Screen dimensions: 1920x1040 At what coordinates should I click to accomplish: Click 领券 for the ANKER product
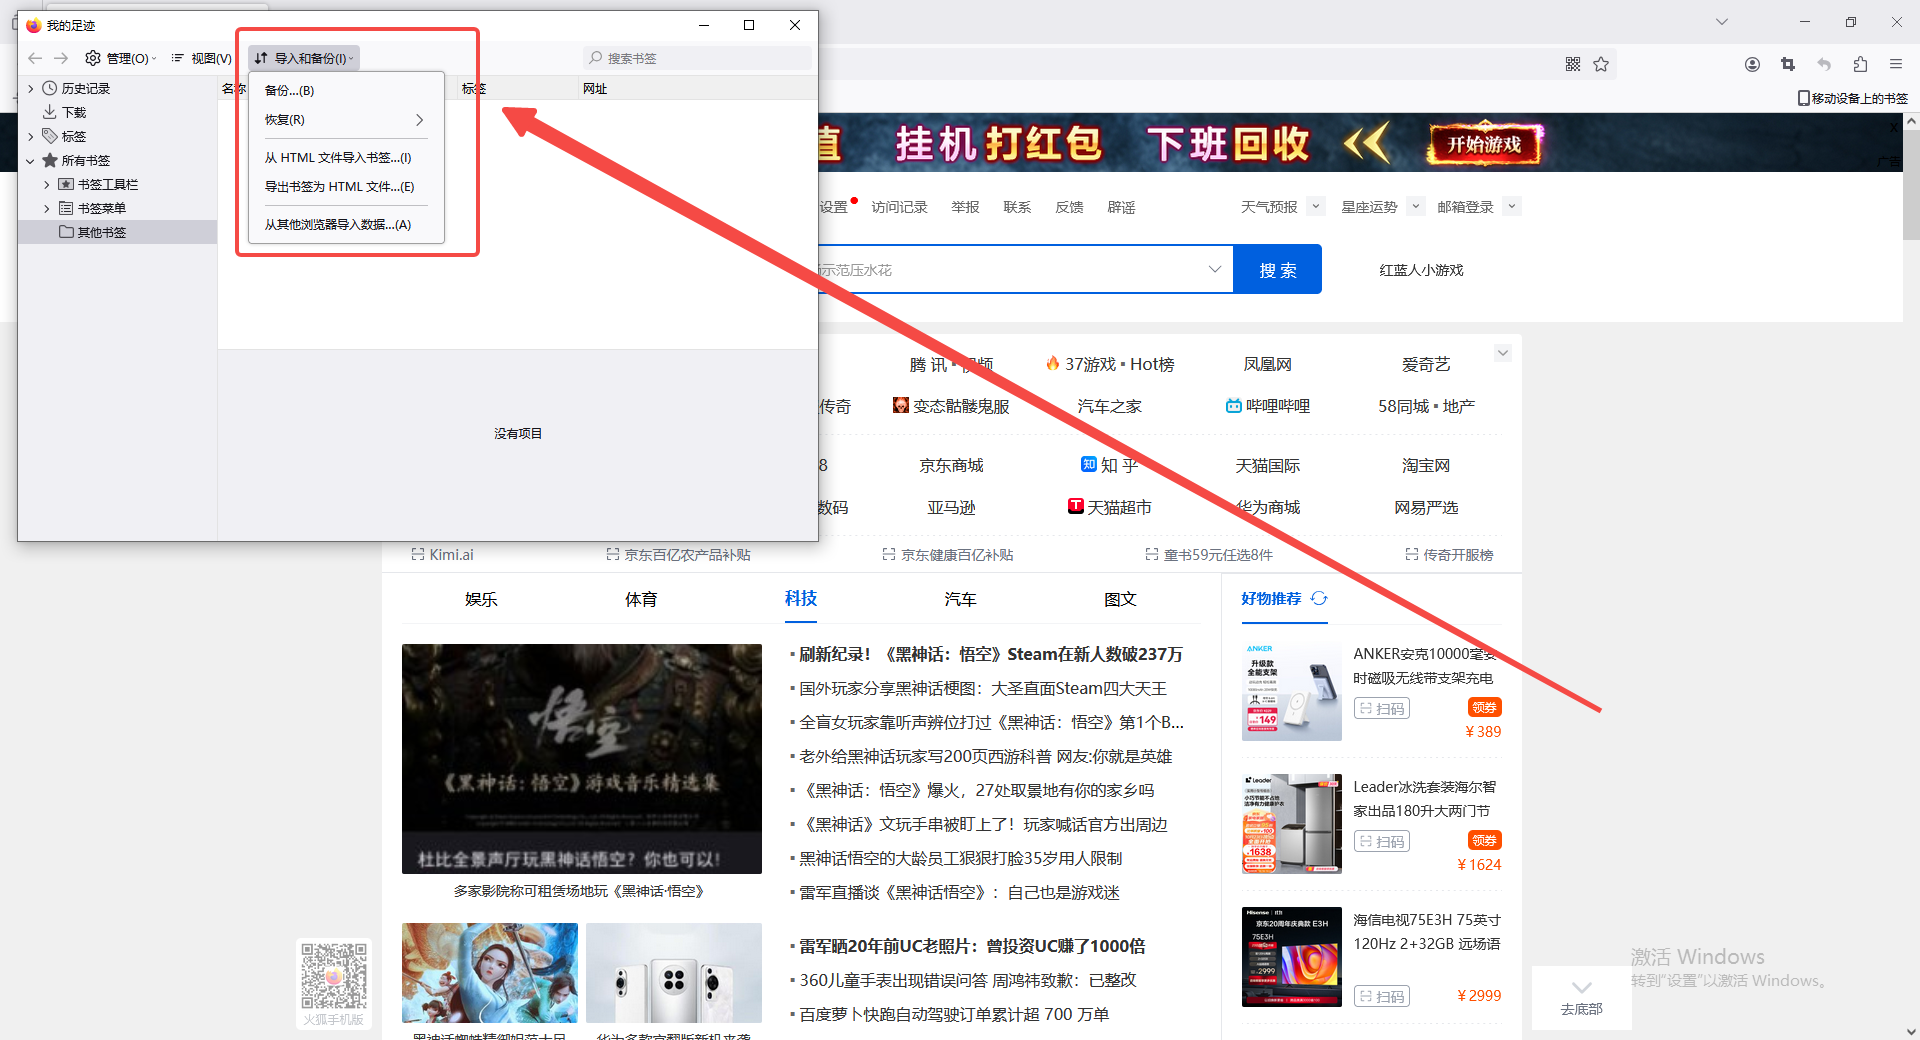click(x=1485, y=707)
